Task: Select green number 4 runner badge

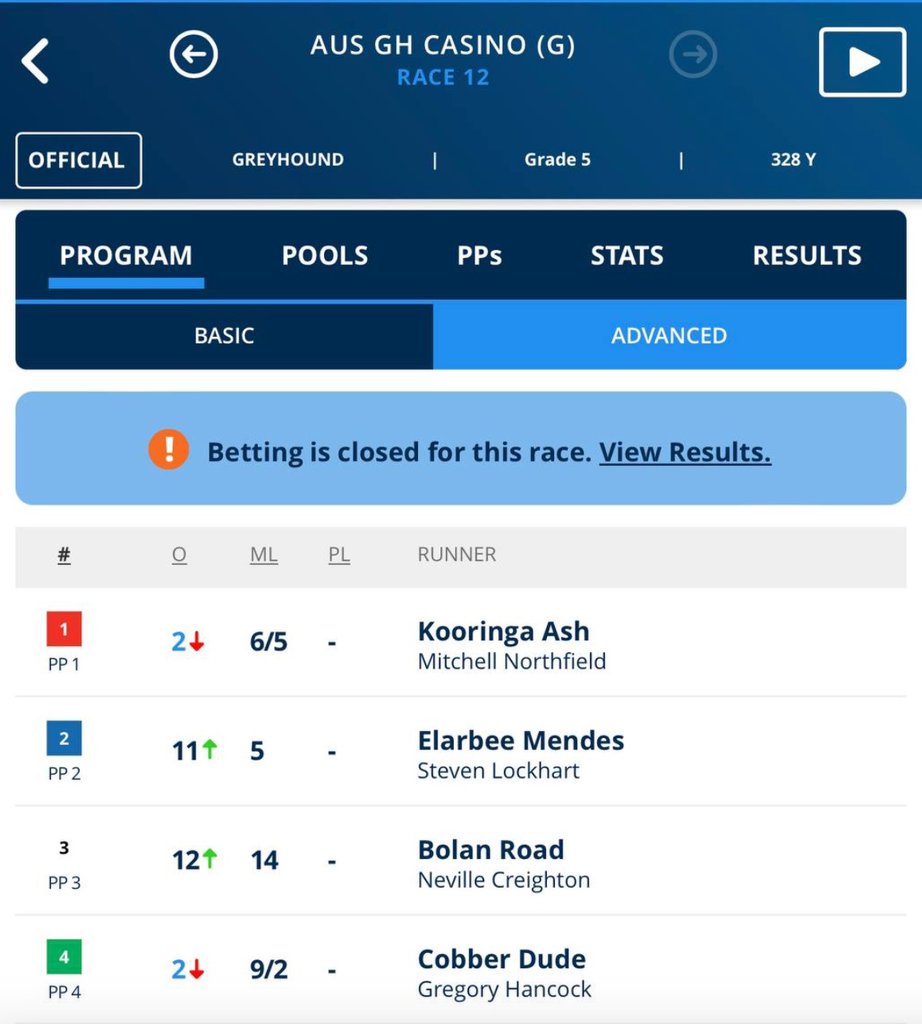Action: pos(64,957)
